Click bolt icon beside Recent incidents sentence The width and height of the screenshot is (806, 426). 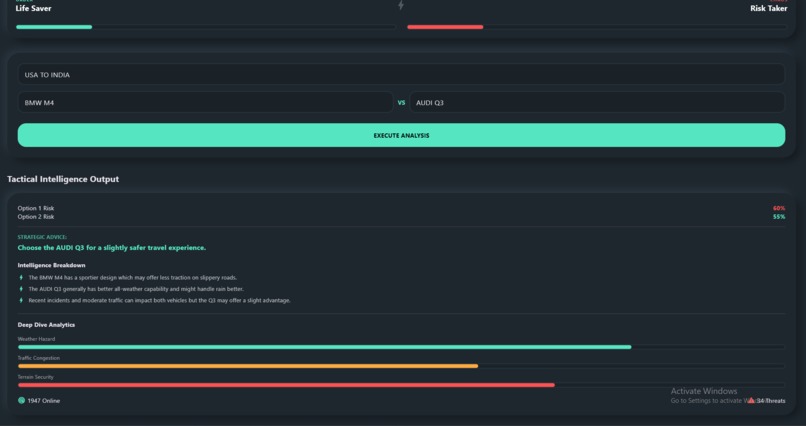coord(21,300)
